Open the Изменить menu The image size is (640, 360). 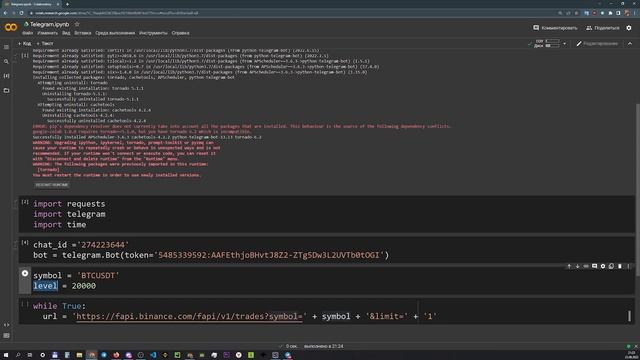pyautogui.click(x=47, y=33)
